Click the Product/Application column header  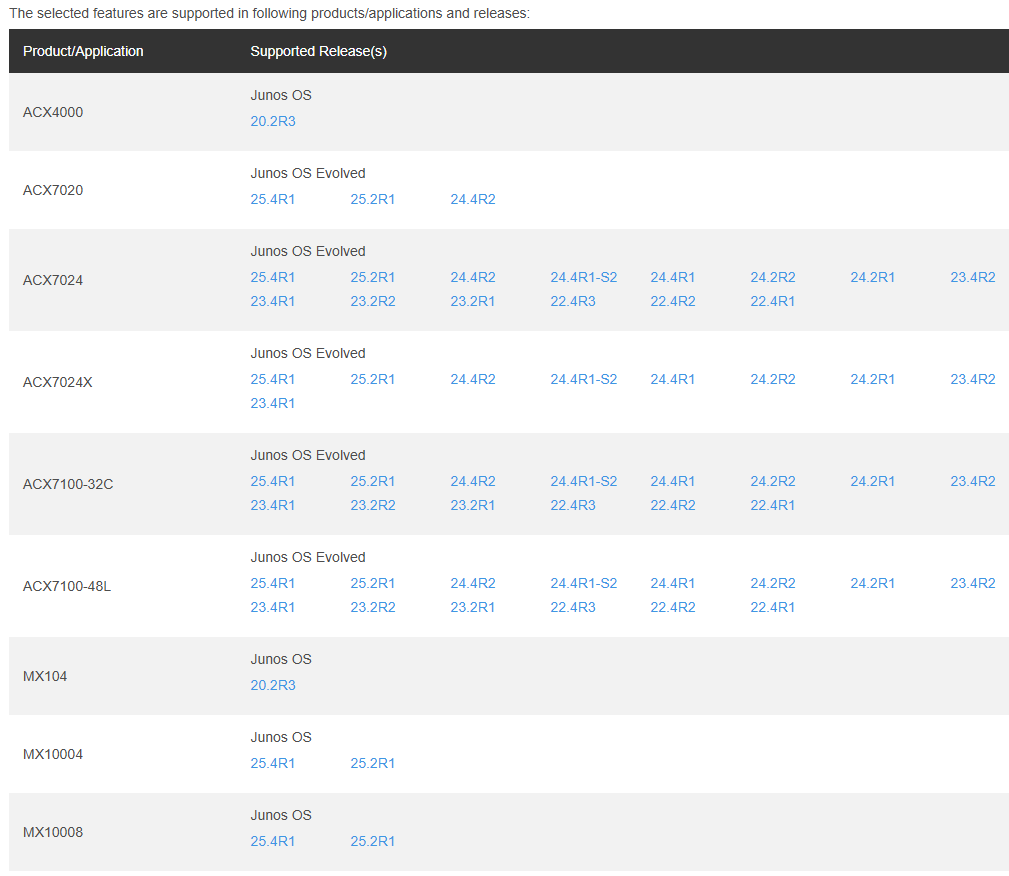(83, 51)
